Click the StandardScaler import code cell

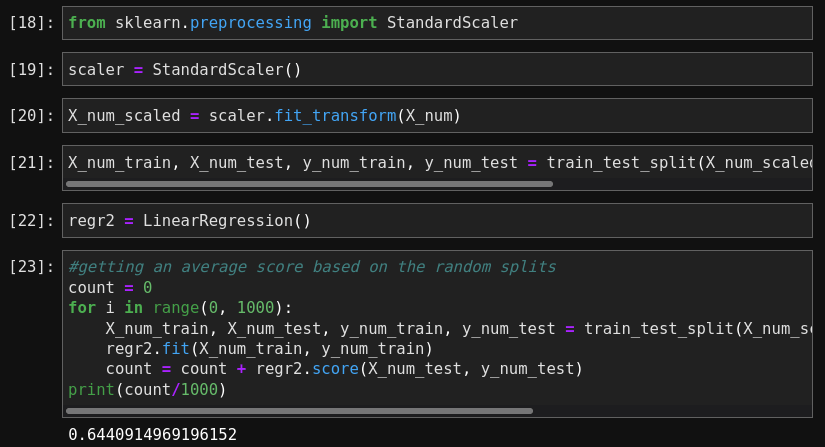pos(436,22)
